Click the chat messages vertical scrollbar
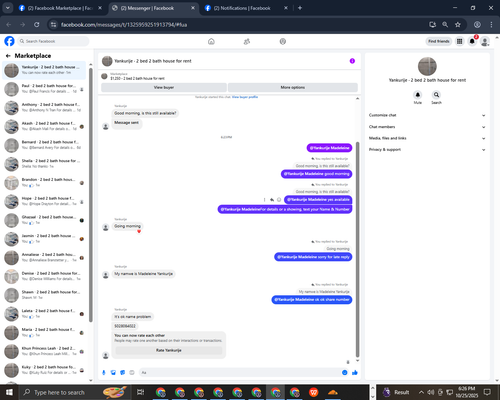 pos(358,249)
